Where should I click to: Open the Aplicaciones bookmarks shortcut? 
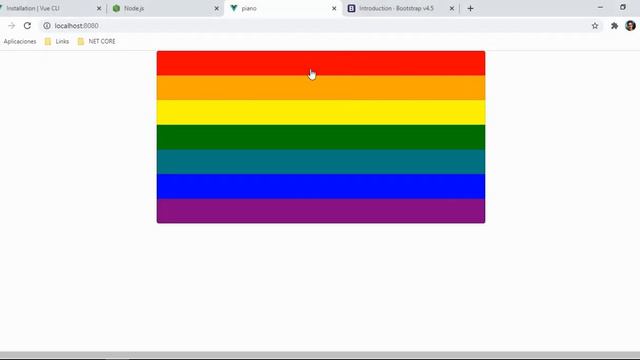20,41
